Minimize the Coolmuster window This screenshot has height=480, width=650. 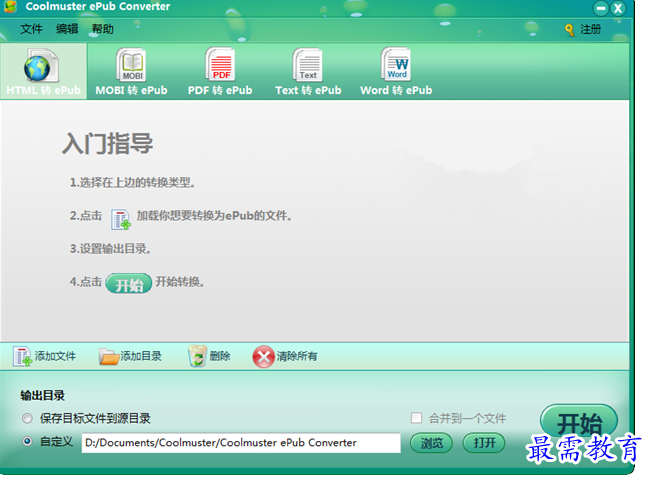click(x=601, y=8)
